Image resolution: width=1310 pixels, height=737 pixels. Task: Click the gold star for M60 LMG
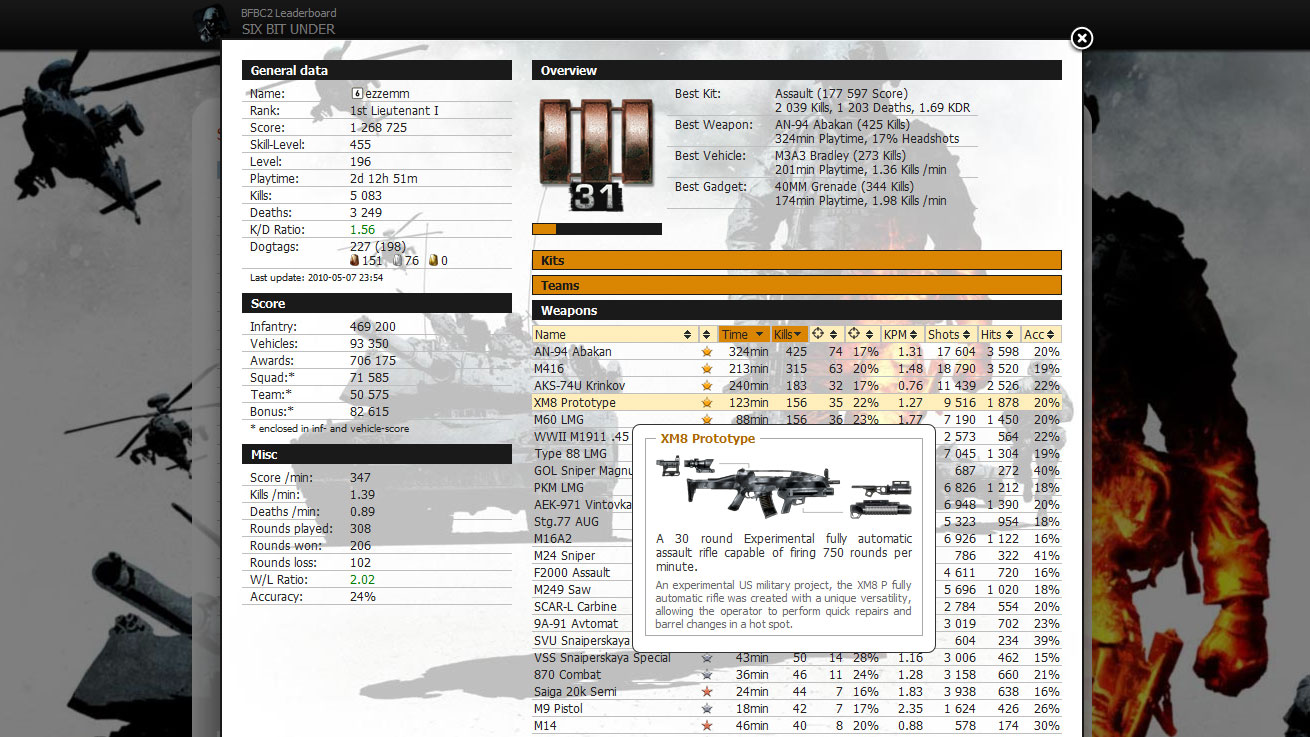(706, 420)
